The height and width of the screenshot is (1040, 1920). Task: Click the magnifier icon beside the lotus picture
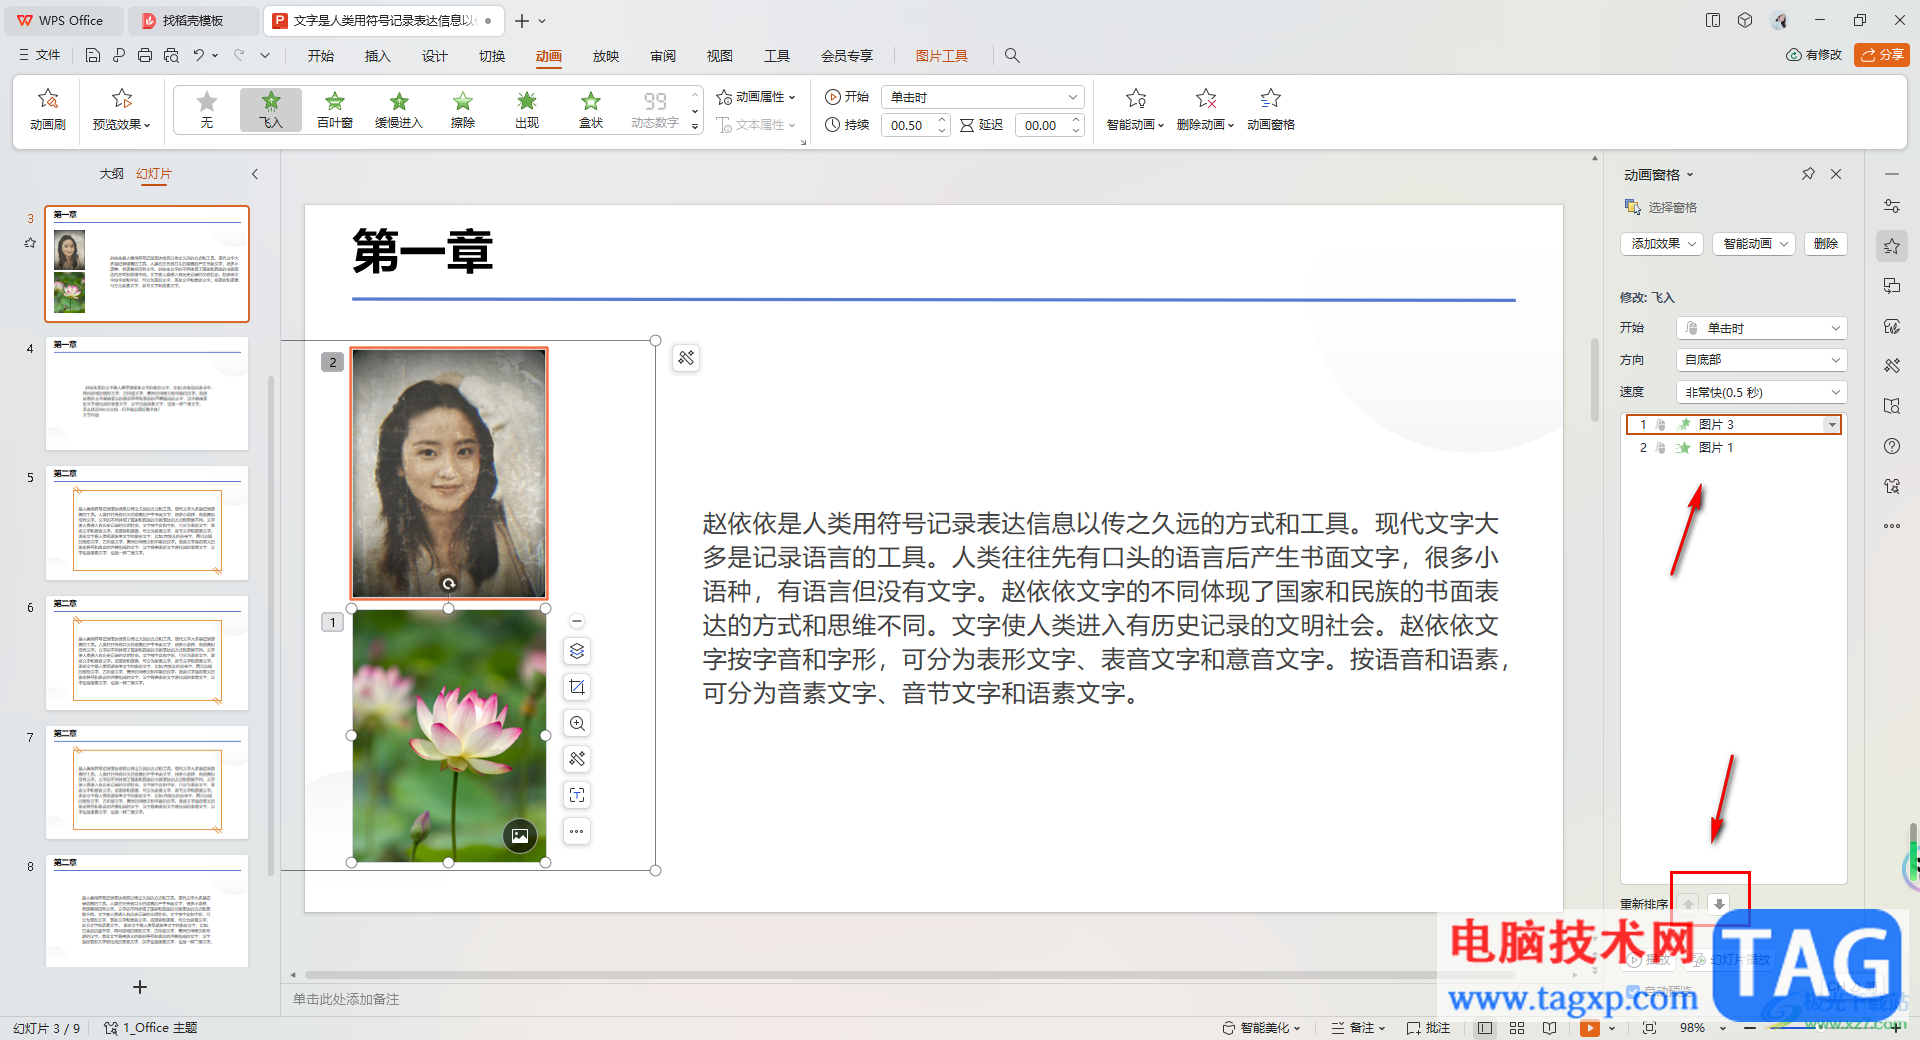click(x=577, y=723)
